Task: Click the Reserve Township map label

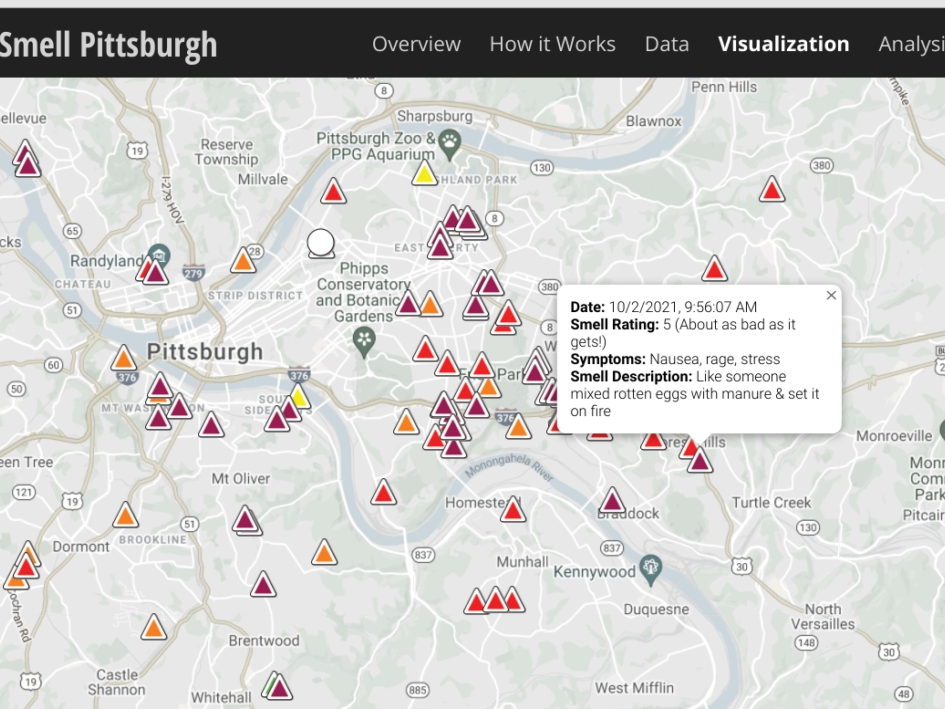Action: coord(227,152)
